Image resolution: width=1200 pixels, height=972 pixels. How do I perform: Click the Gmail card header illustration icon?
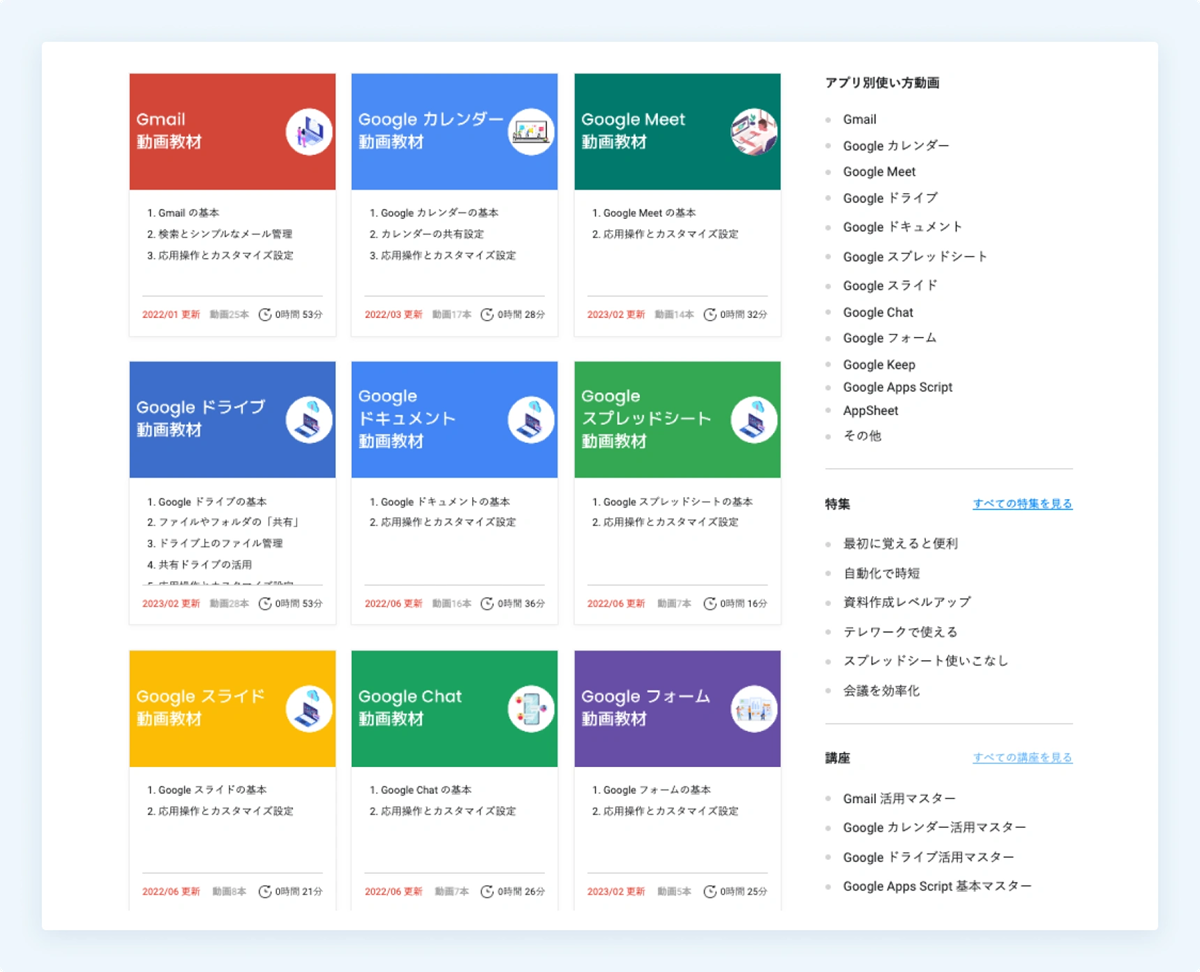click(308, 130)
